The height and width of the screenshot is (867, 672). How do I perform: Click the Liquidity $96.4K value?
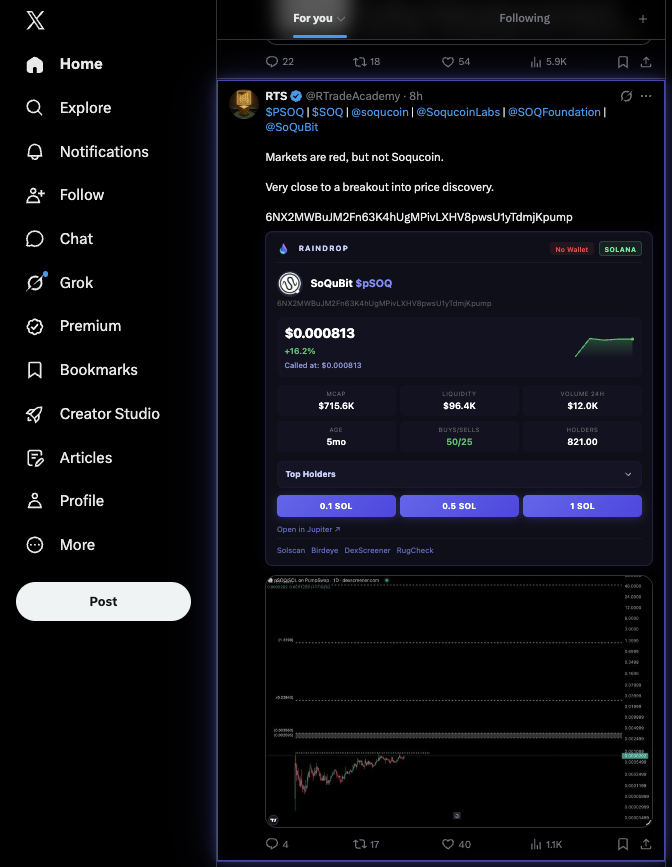click(459, 406)
